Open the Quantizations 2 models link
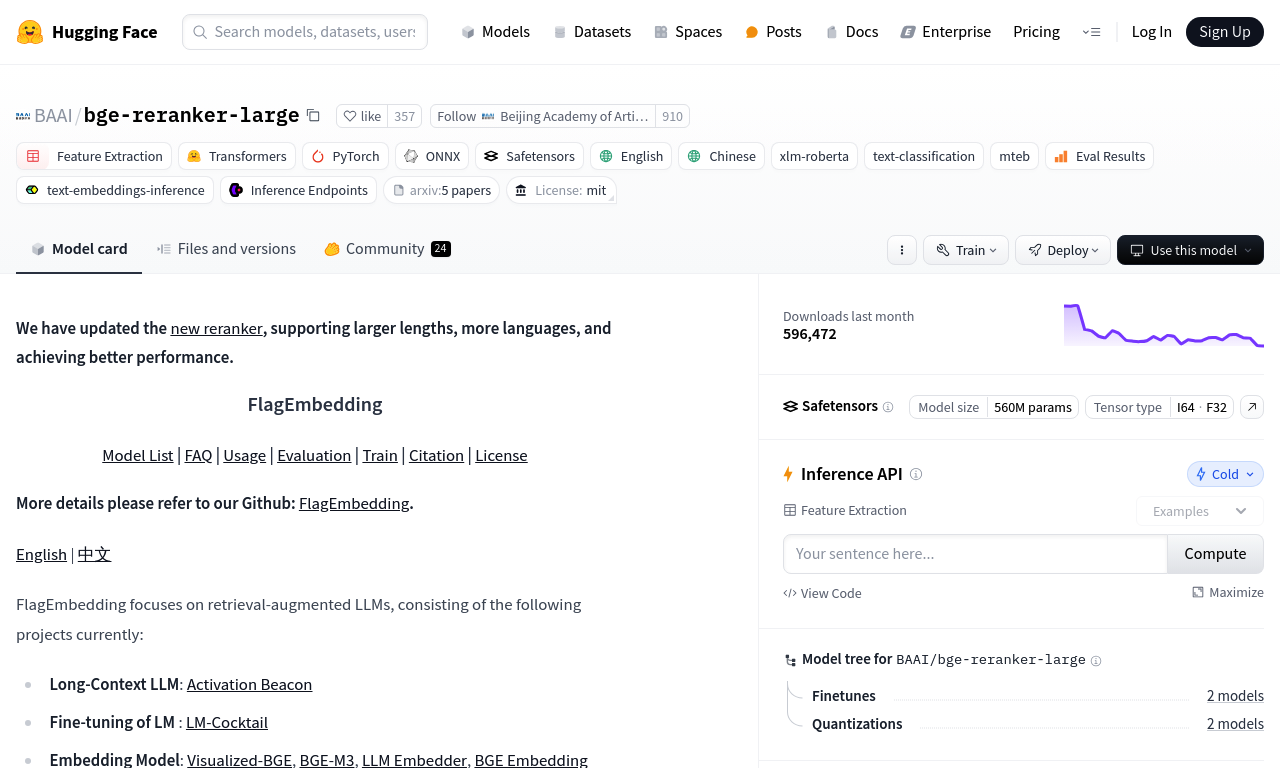The height and width of the screenshot is (768, 1280). click(x=1235, y=724)
